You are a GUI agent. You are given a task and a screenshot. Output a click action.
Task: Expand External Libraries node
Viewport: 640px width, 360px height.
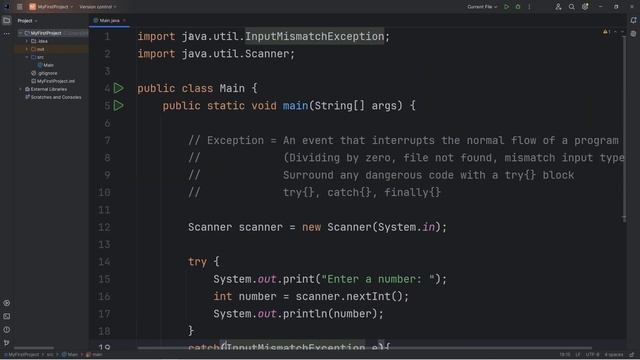20,89
